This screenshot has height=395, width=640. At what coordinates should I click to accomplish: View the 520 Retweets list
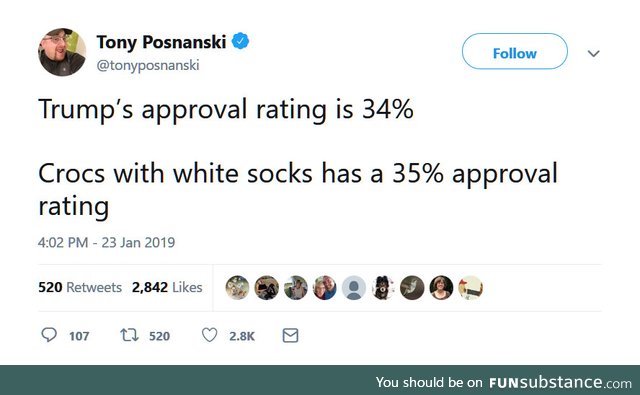[x=80, y=287]
